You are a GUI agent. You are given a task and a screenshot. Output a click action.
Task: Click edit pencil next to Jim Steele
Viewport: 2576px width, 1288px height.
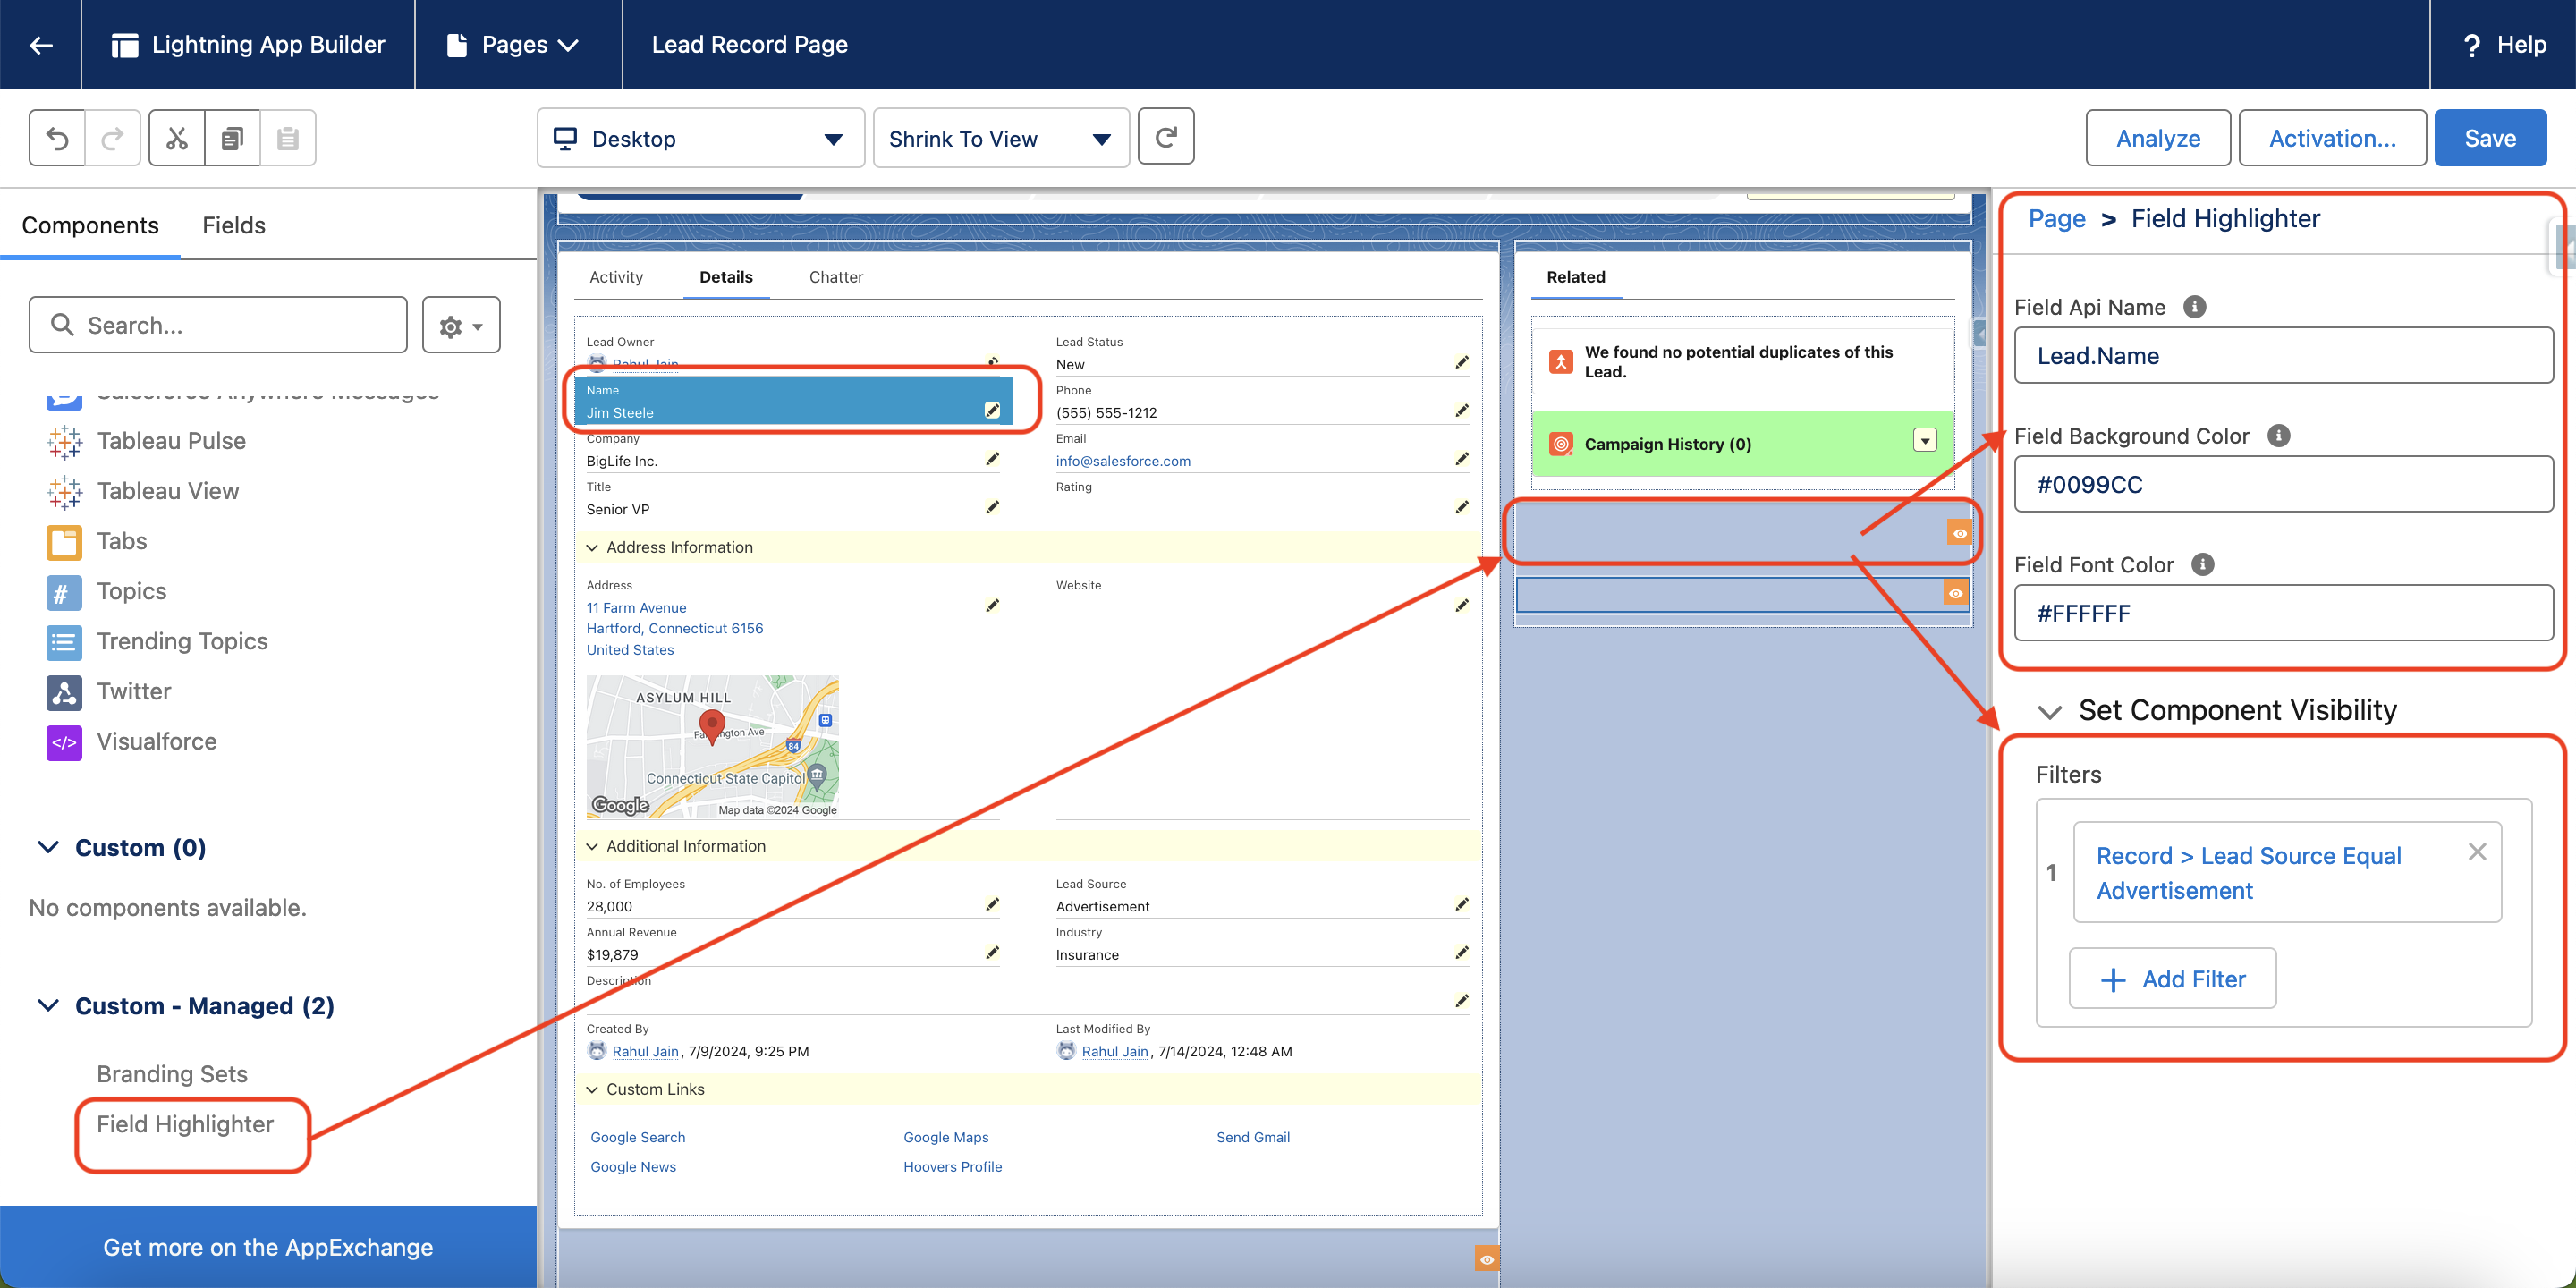coord(992,410)
